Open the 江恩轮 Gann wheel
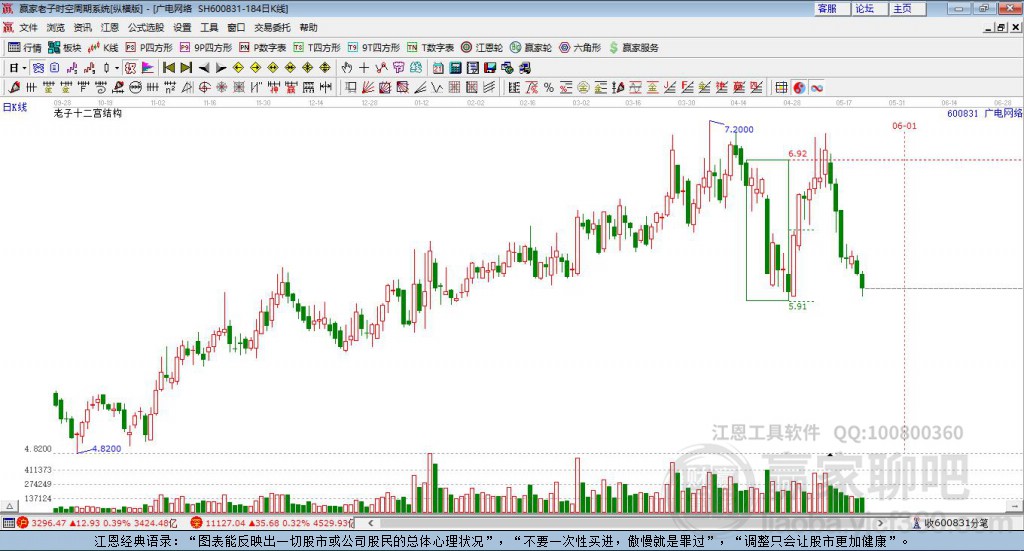 coord(481,48)
